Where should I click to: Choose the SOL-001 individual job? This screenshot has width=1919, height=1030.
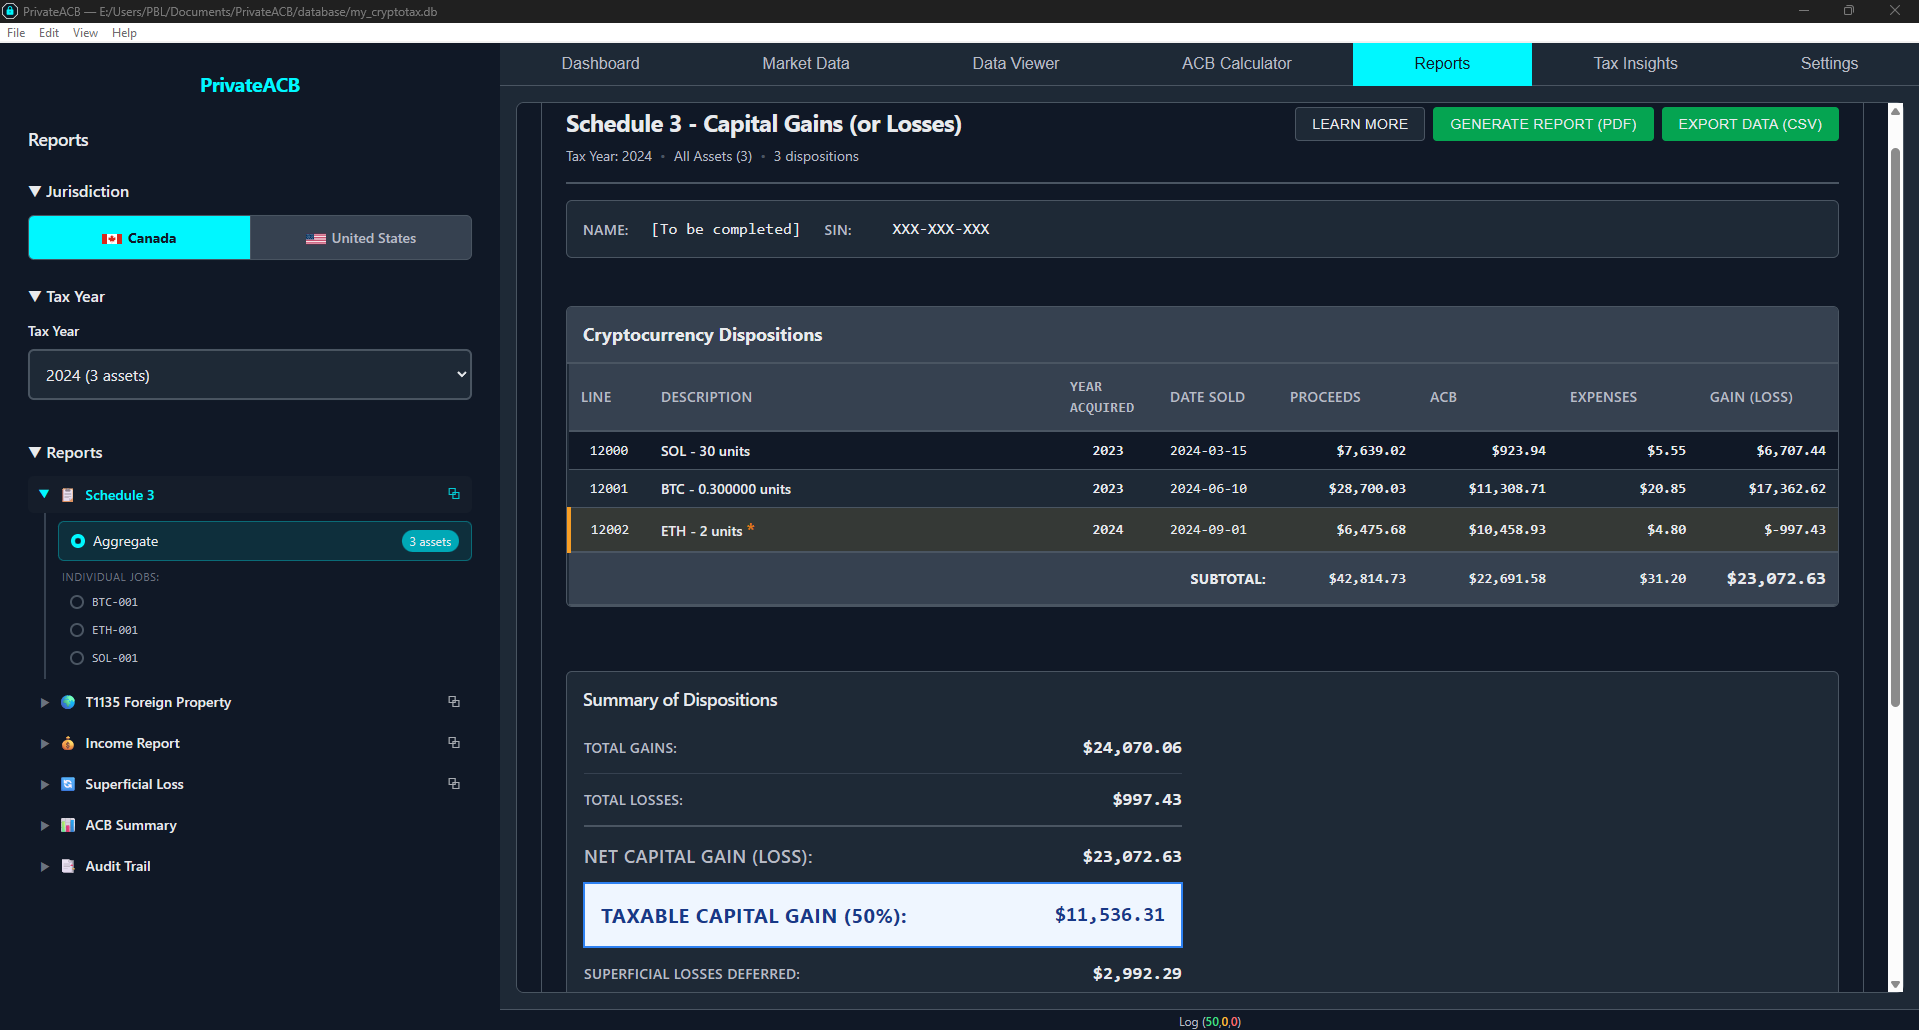pos(77,658)
